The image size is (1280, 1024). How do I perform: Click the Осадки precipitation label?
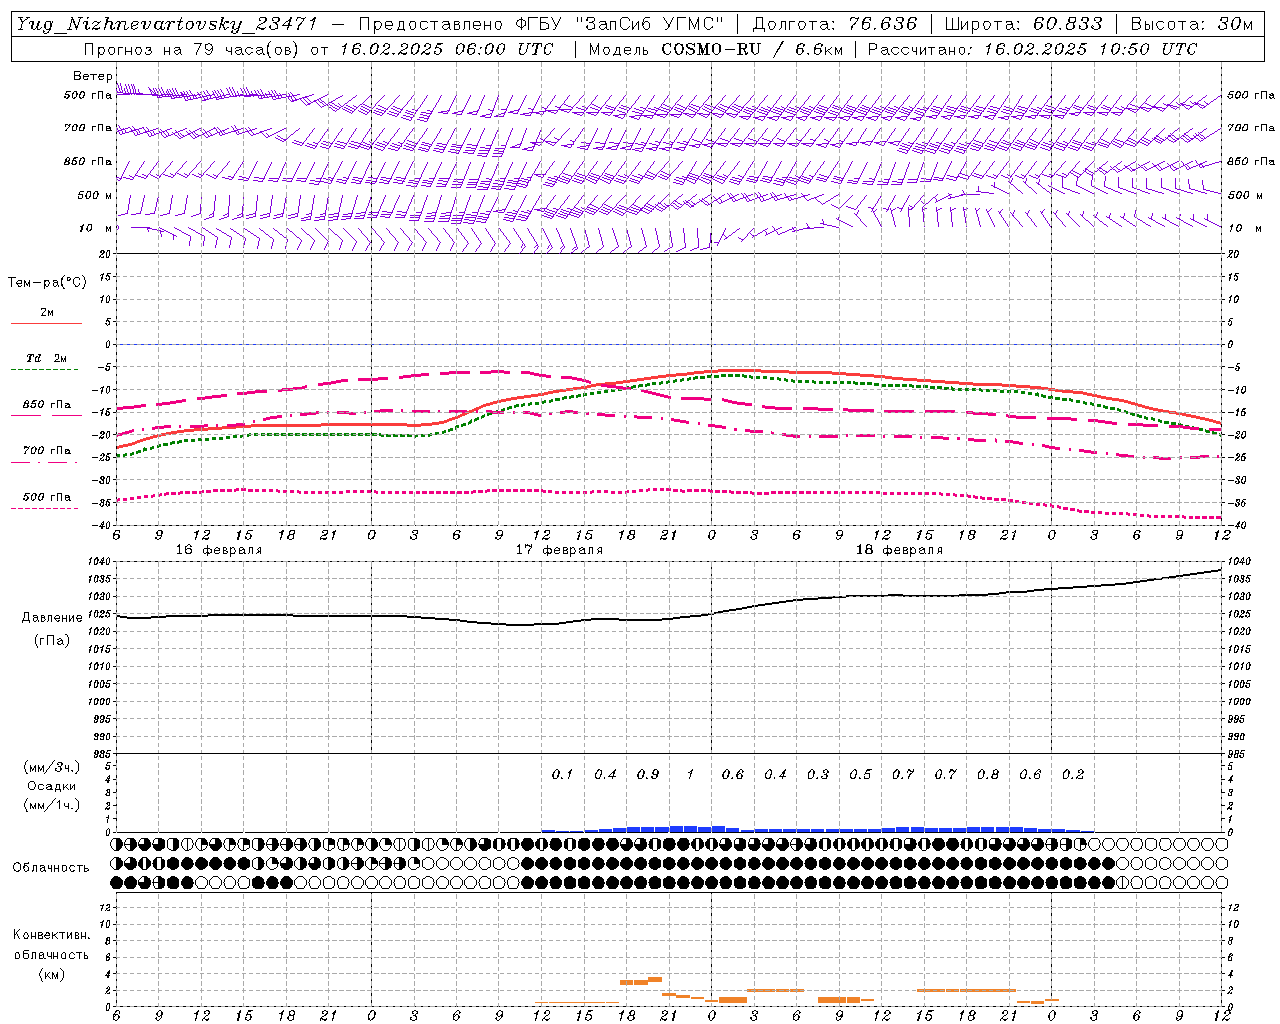tap(51, 786)
